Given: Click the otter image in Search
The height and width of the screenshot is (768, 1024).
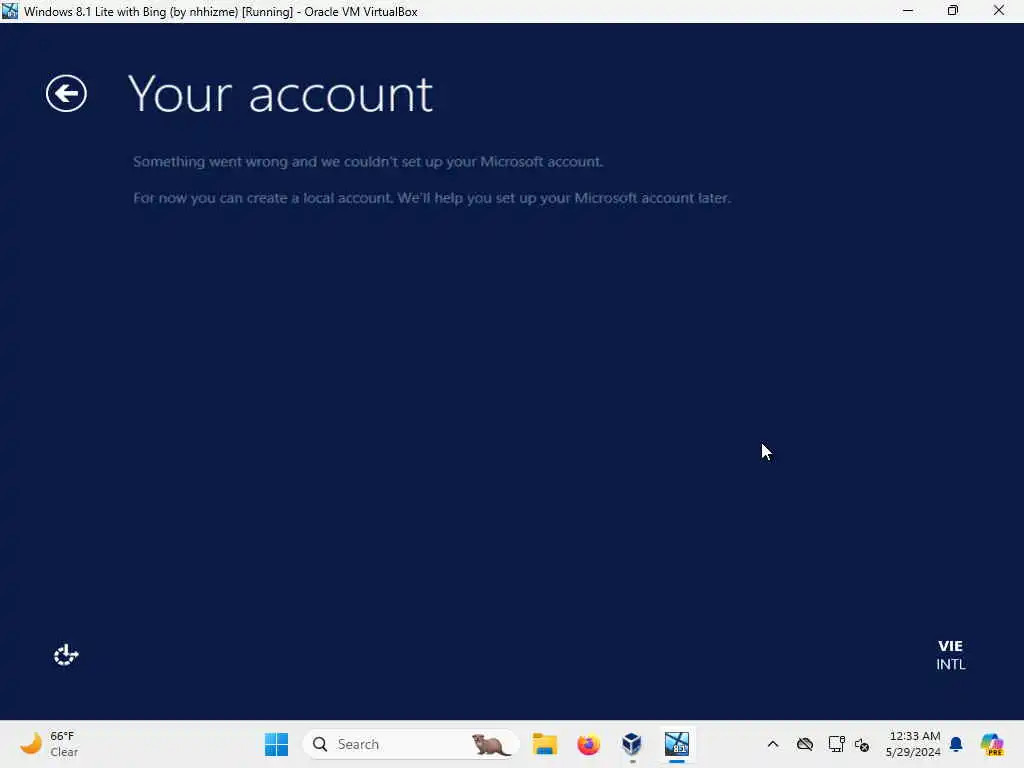Looking at the screenshot, I should tap(491, 744).
